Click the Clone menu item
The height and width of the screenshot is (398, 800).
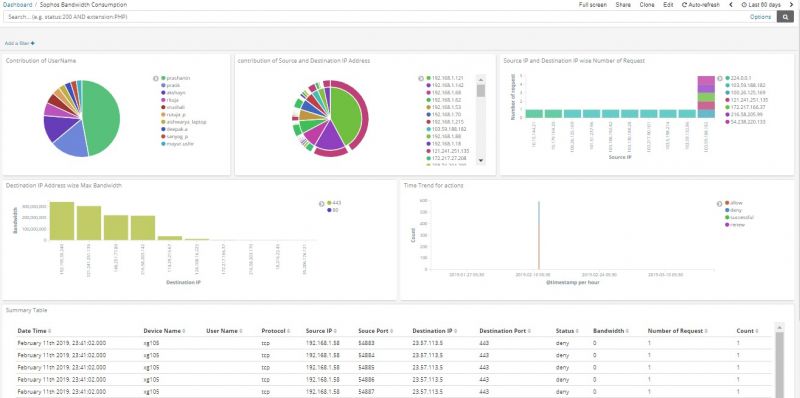click(x=647, y=5)
